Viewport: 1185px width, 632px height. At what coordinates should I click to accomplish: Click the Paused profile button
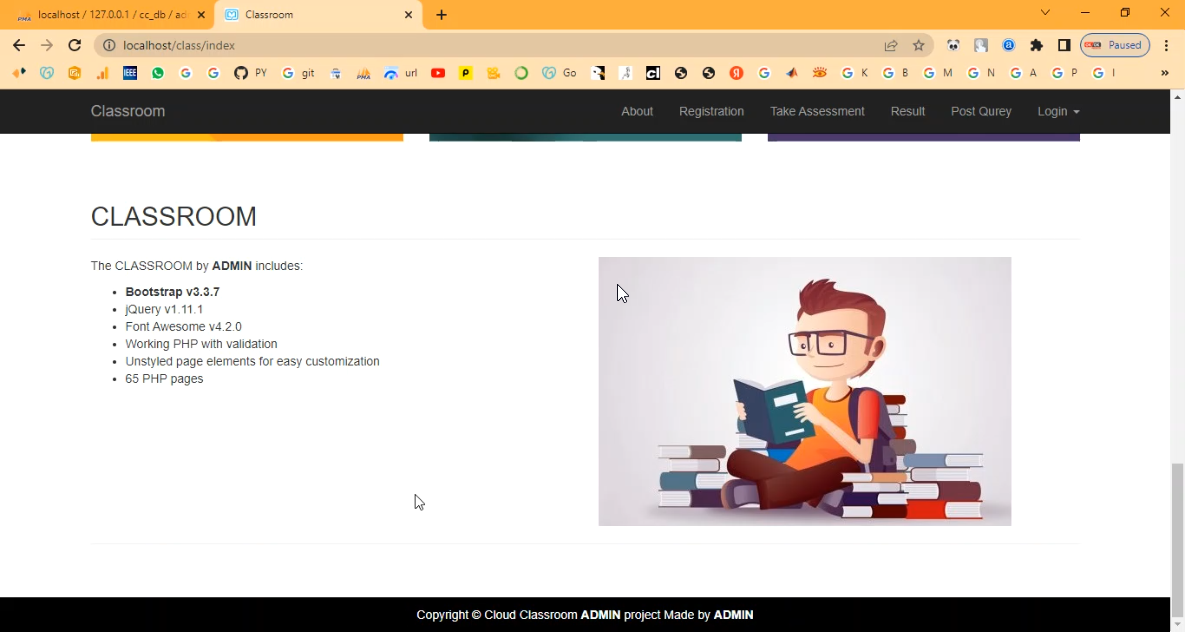point(1114,45)
